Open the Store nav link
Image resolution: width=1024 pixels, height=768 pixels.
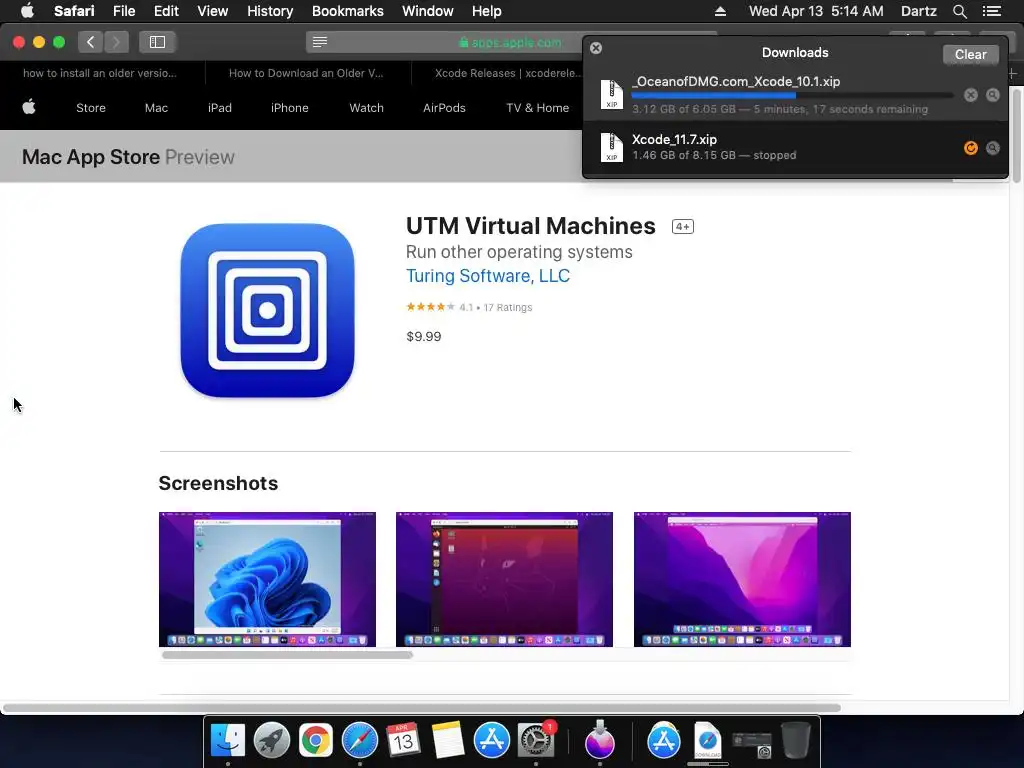pos(91,108)
